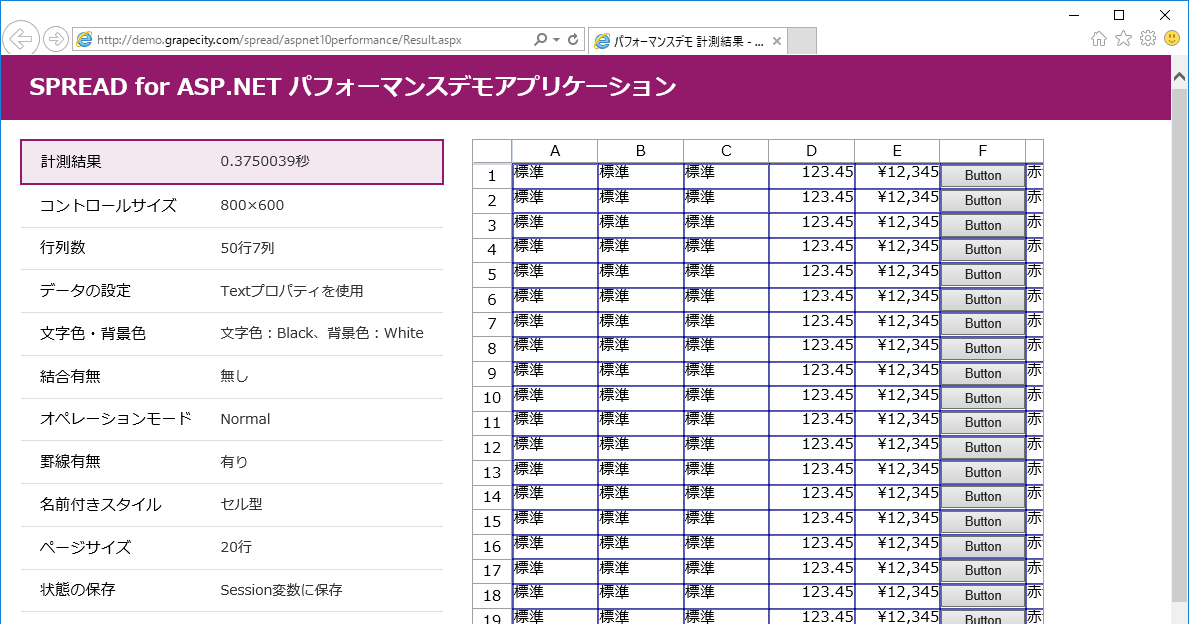The width and height of the screenshot is (1189, 624).
Task: Open the Home icon in browser toolbar
Action: 1099,39
